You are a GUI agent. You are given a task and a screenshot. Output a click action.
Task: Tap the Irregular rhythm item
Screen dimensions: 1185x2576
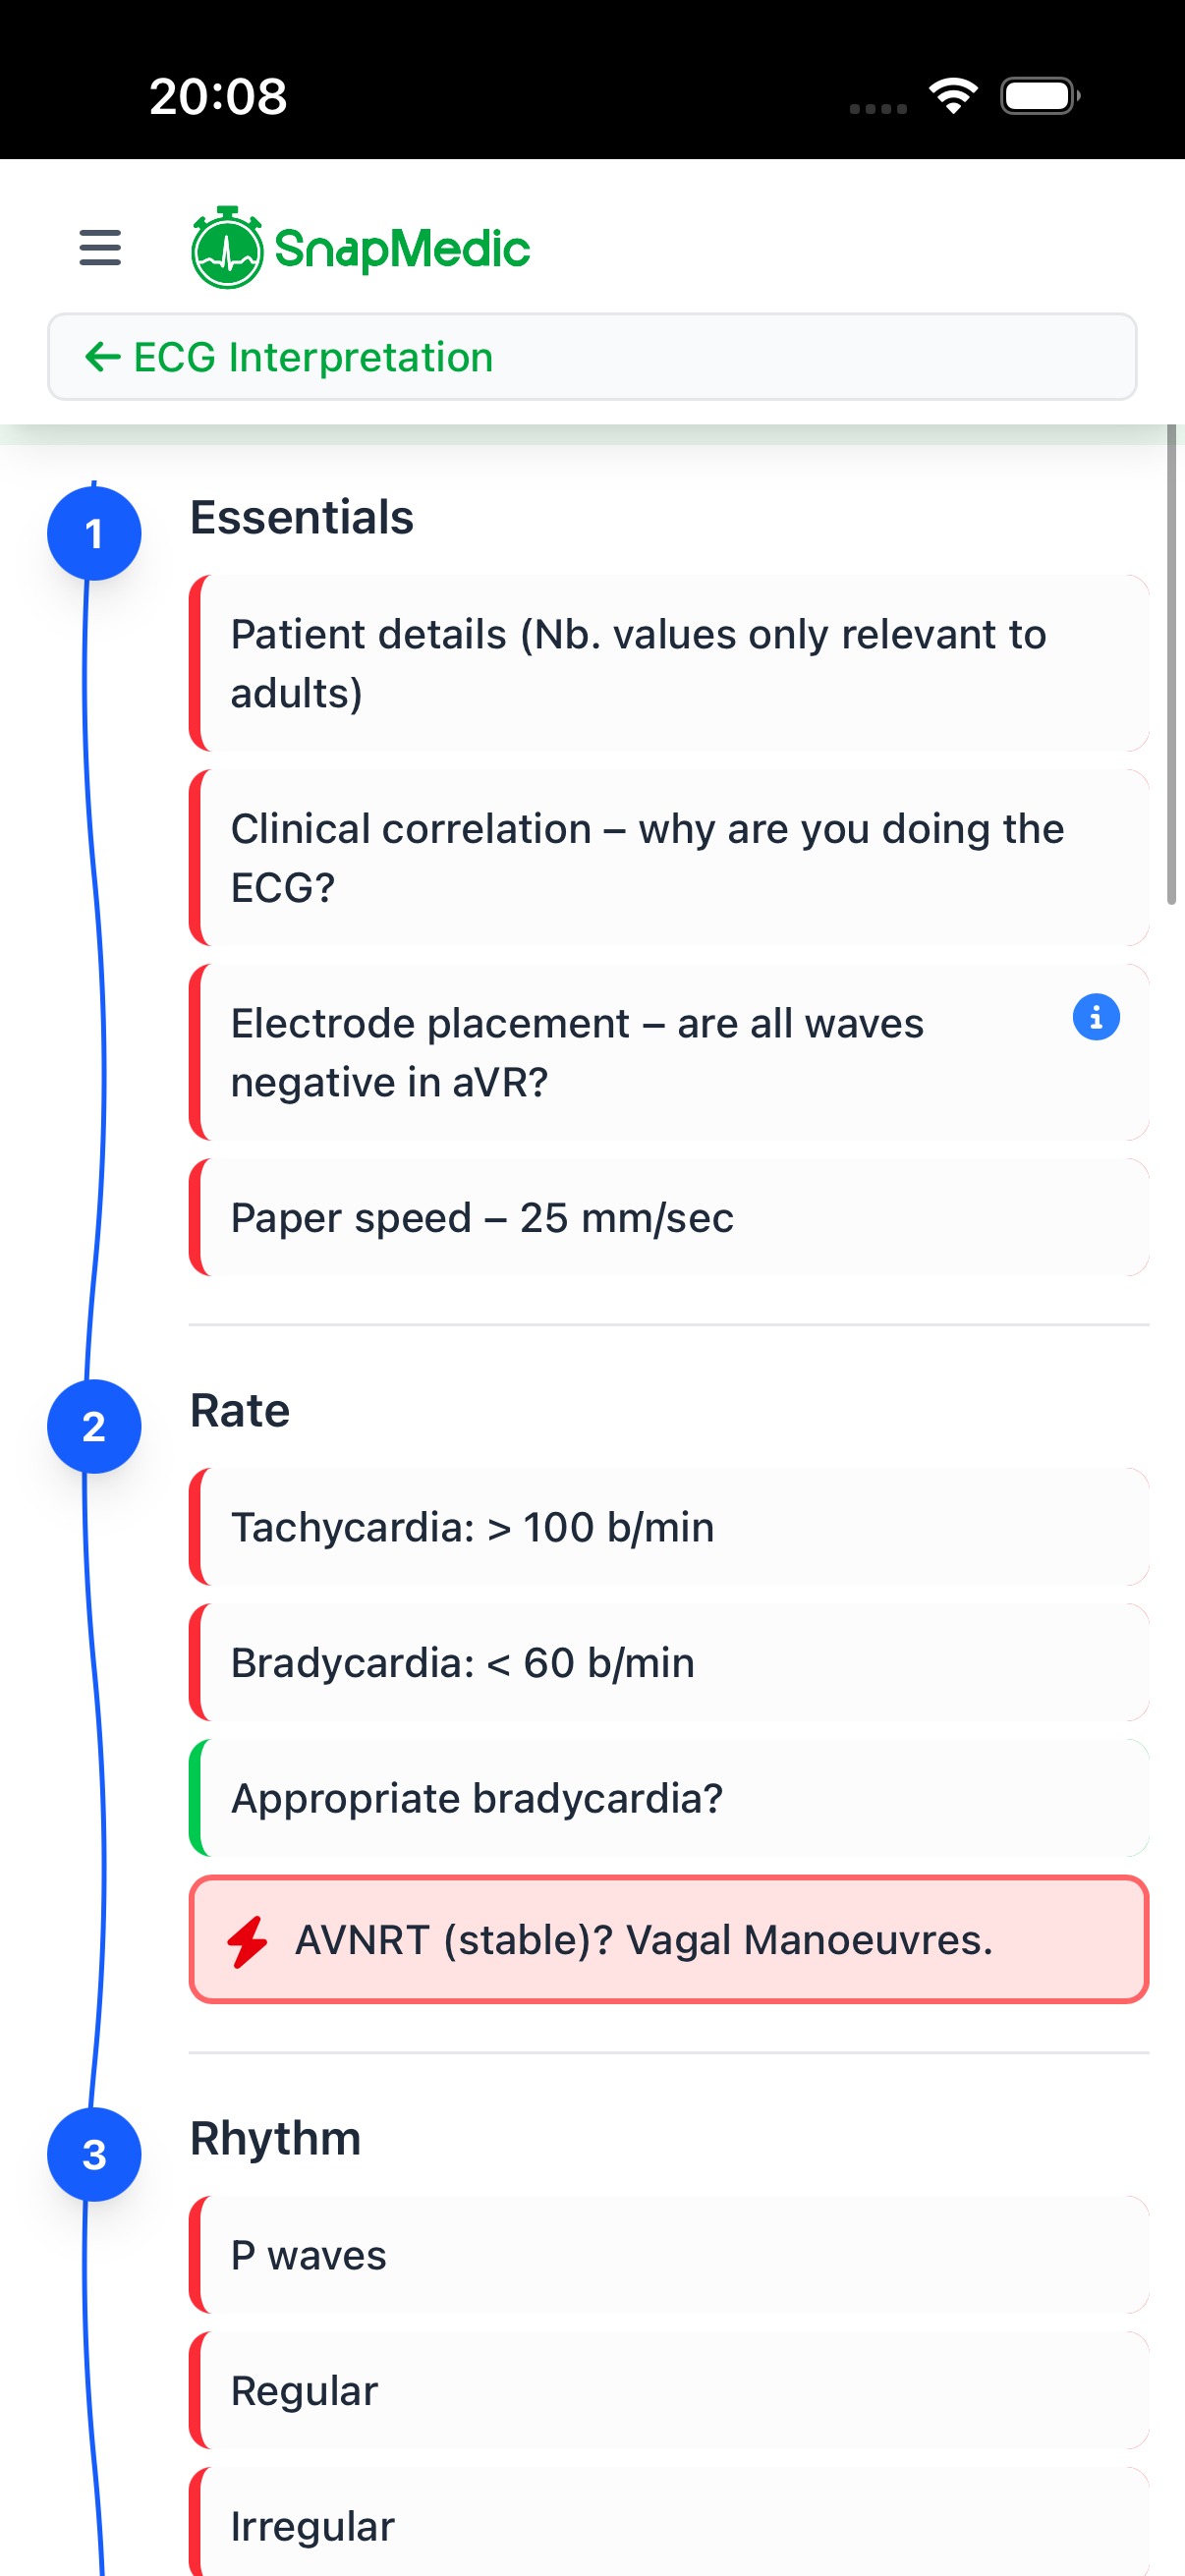click(668, 2525)
